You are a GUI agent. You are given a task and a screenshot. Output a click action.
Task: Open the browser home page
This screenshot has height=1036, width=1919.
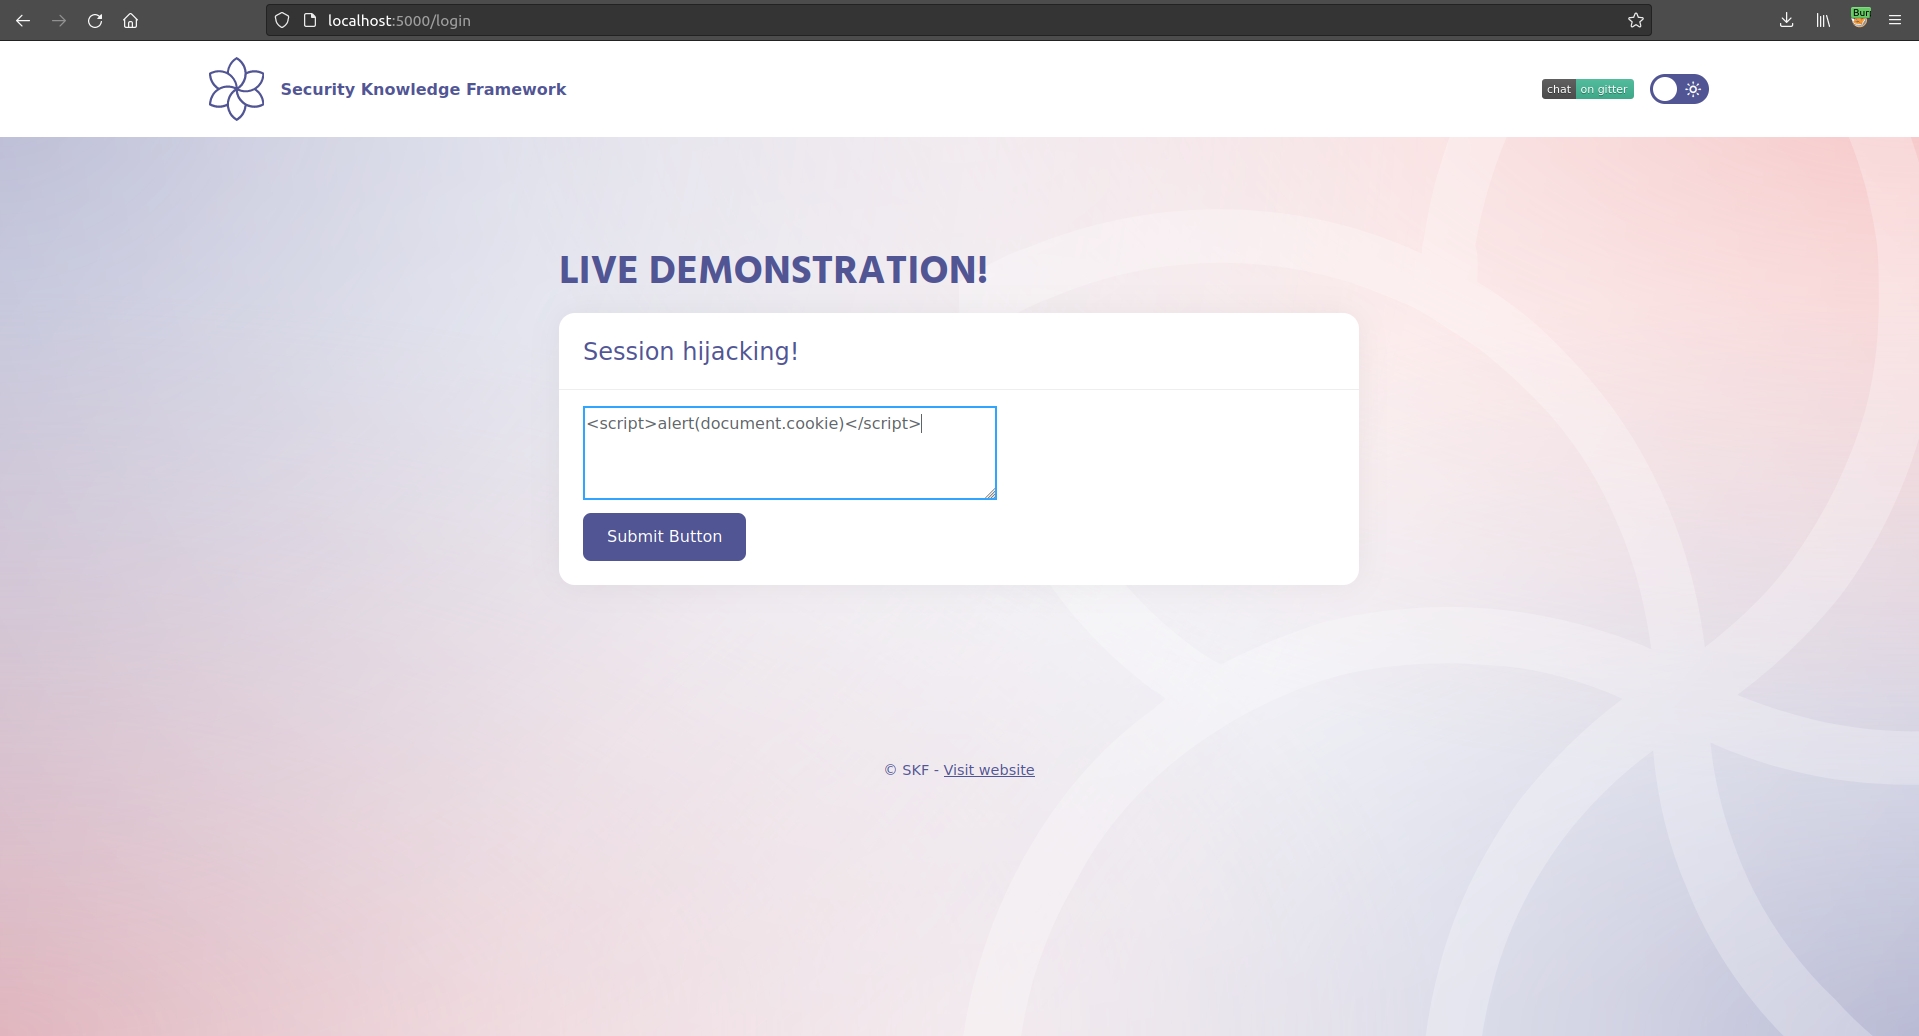(130, 20)
